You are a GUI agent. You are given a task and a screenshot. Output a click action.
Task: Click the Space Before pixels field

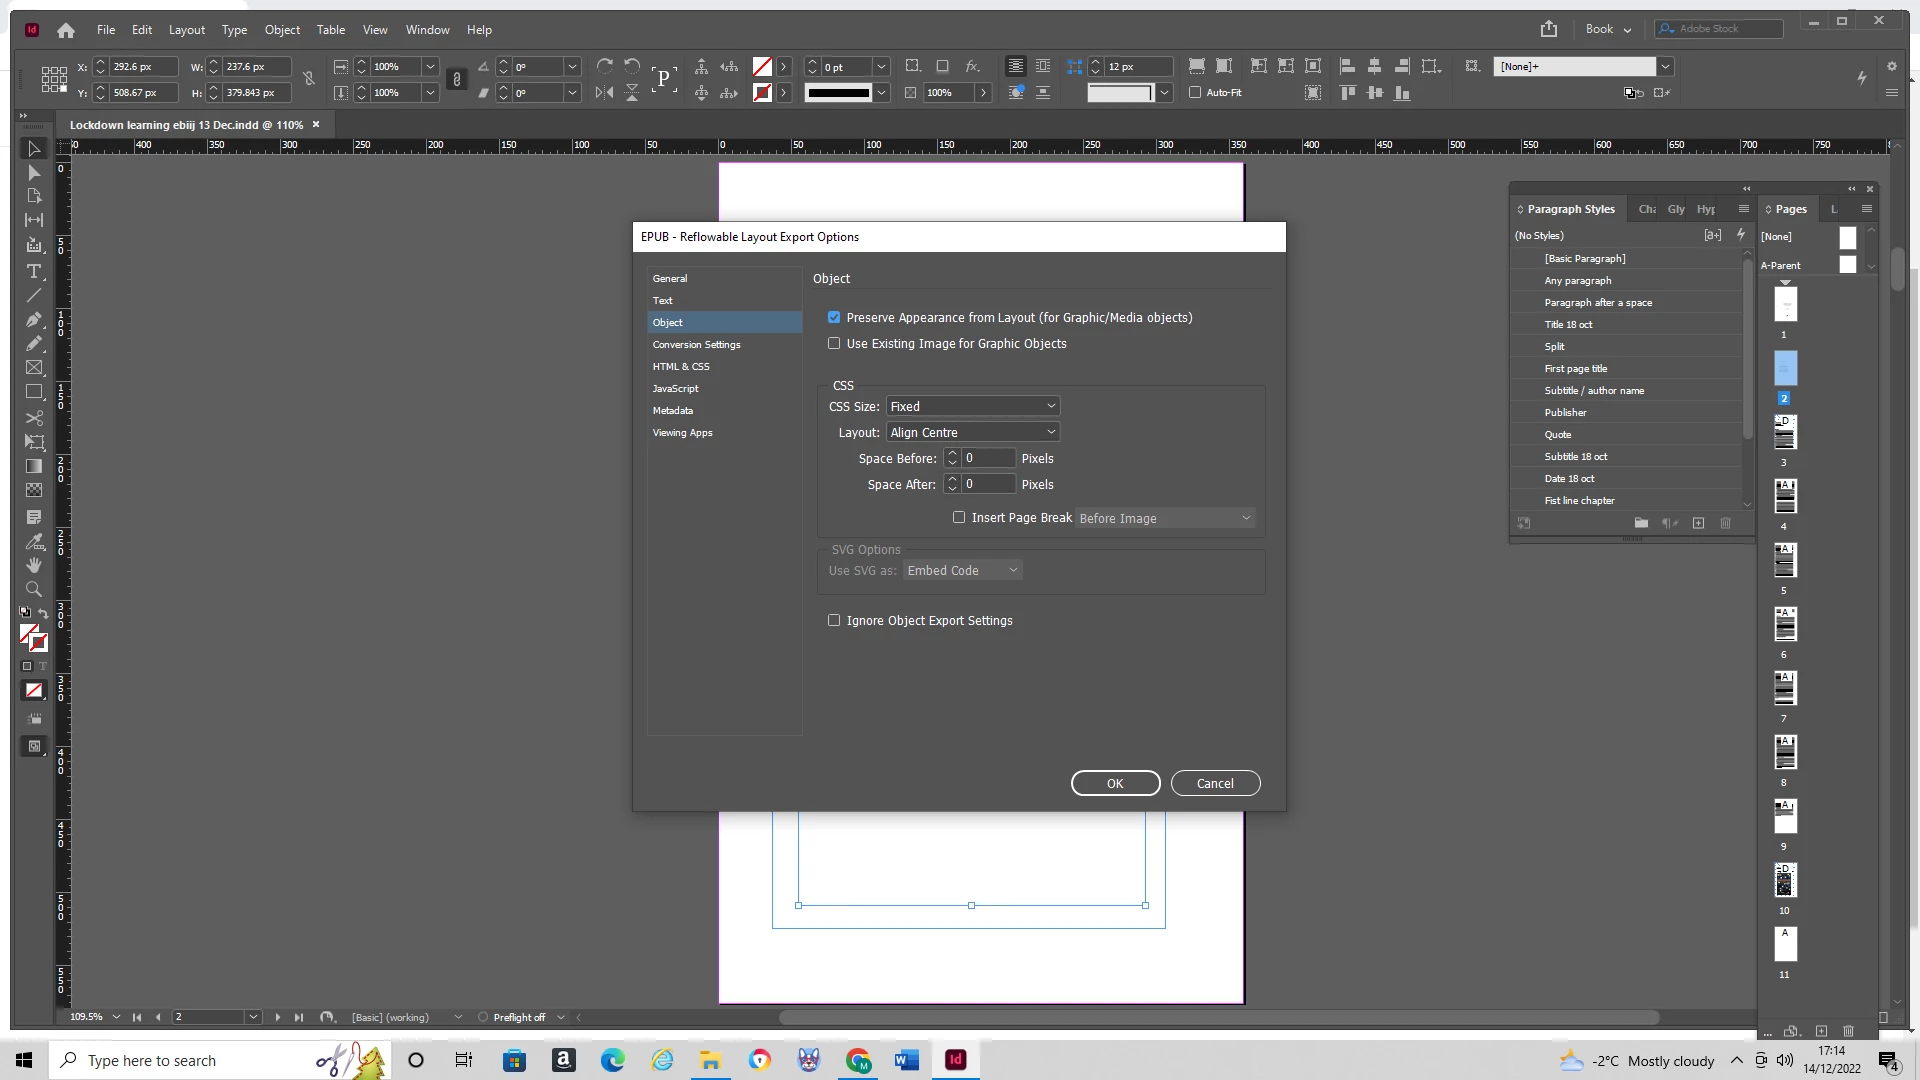[988, 458]
